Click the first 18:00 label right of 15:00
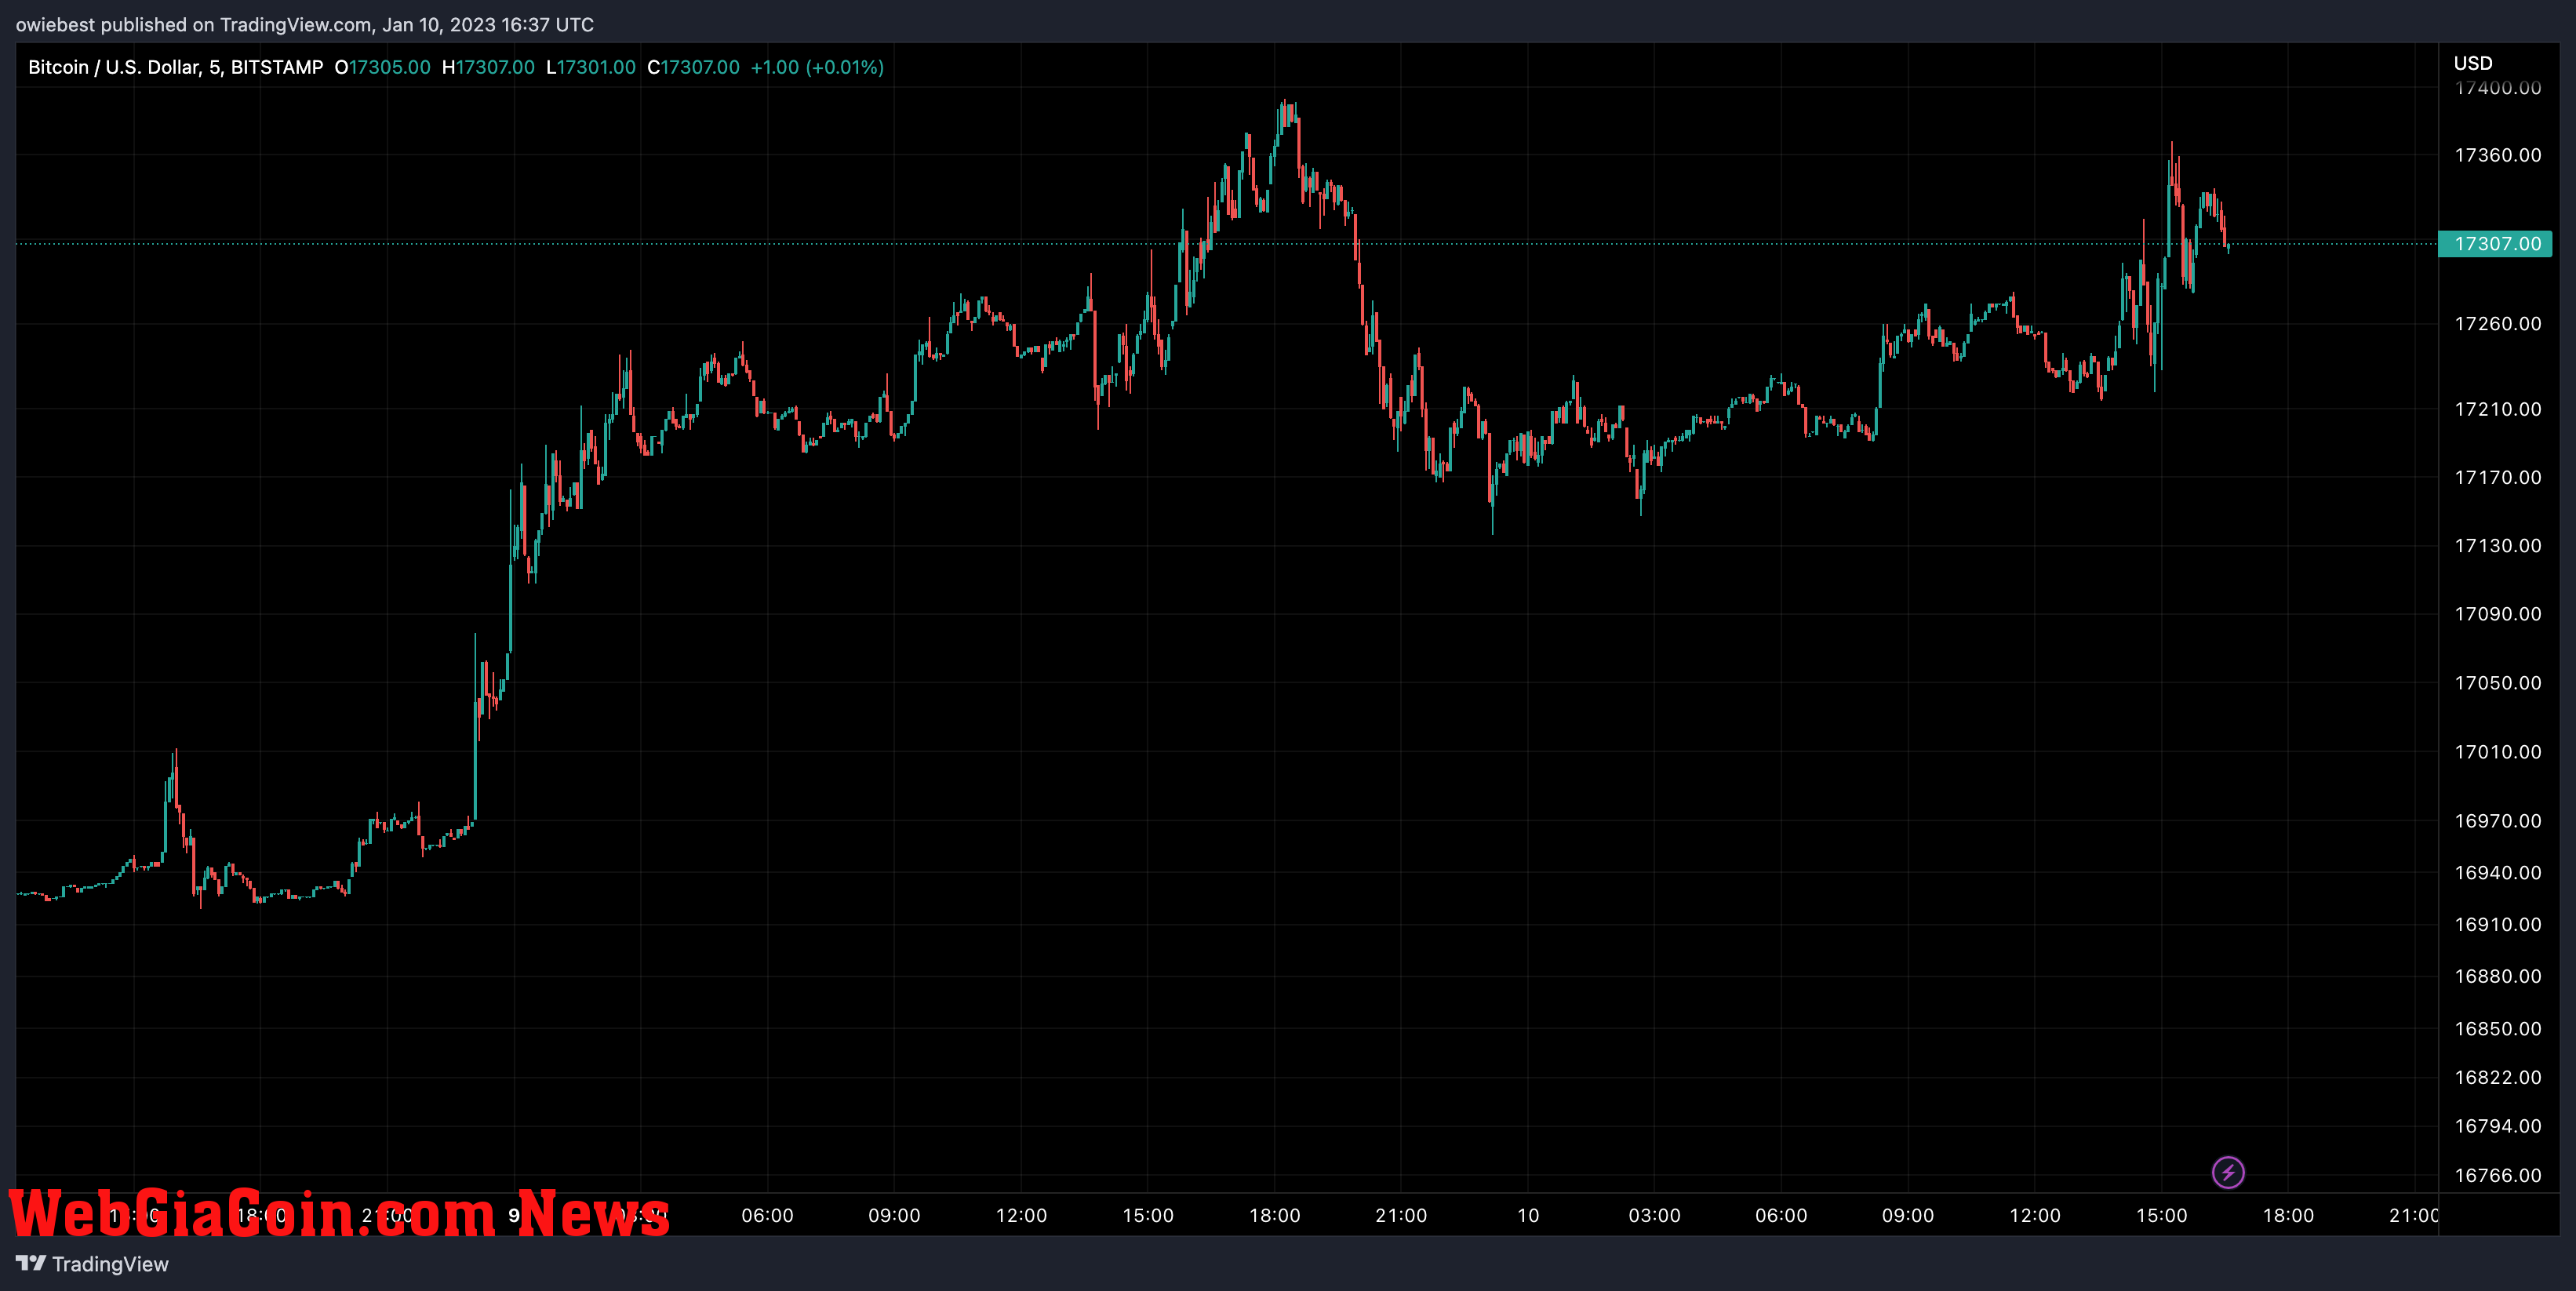Screen dimensions: 2576x1291 [1275, 1216]
